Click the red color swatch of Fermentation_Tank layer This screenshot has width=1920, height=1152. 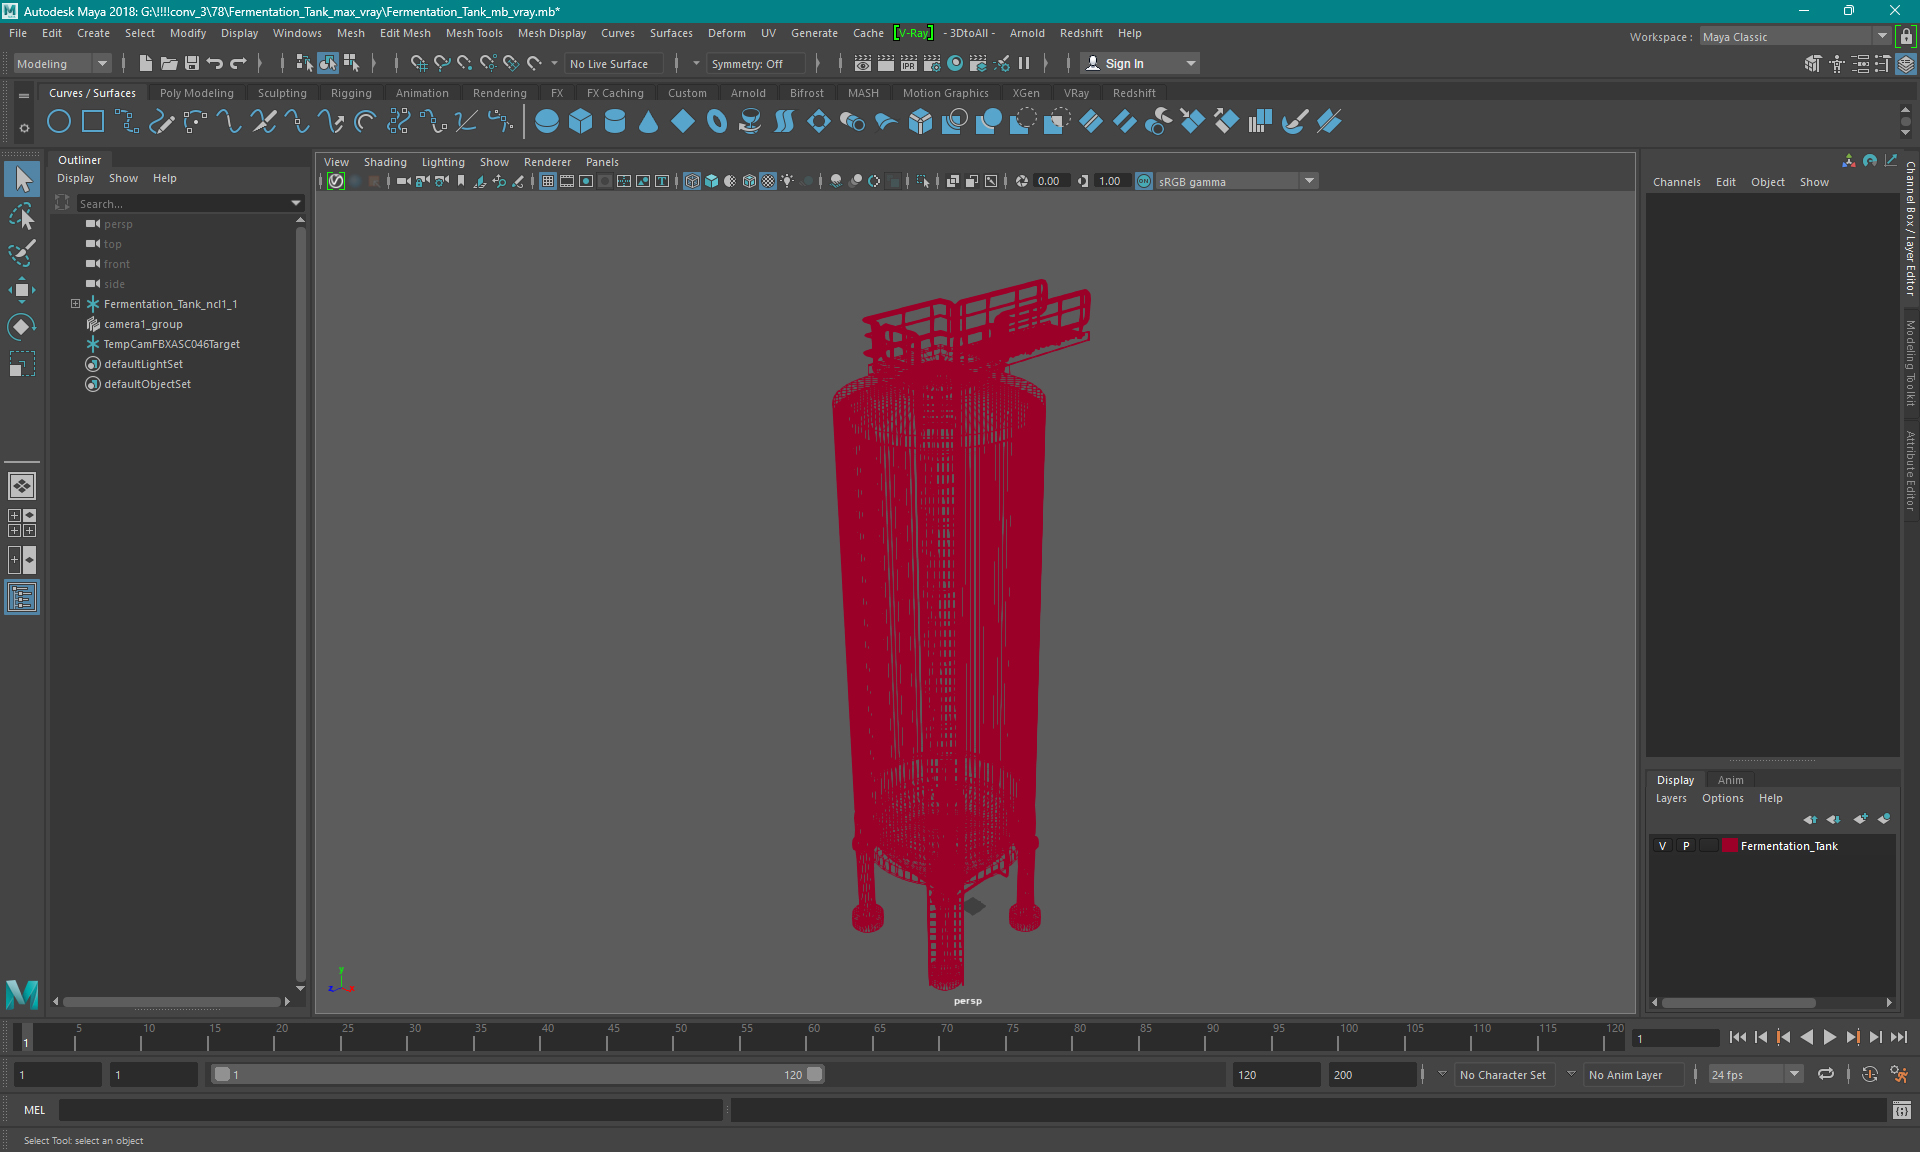(x=1729, y=846)
